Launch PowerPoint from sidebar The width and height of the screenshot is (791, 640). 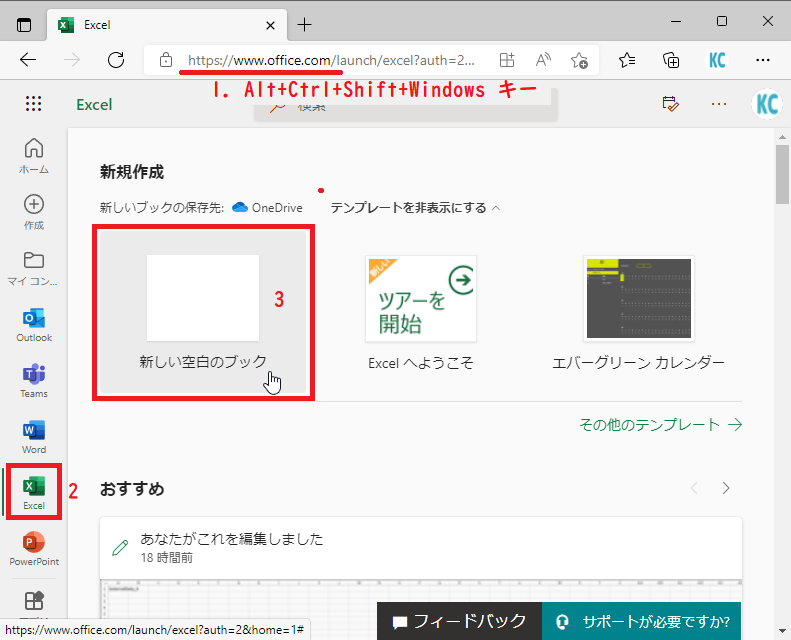[34, 549]
